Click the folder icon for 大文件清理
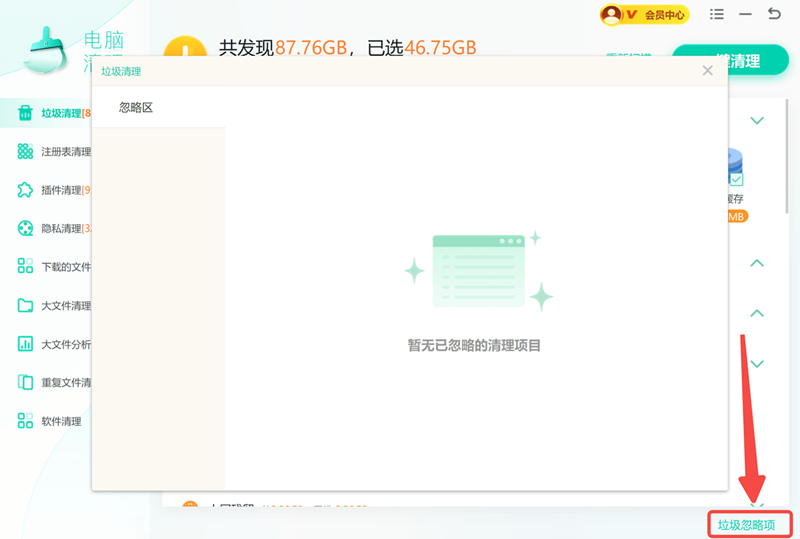Viewport: 800px width, 539px height. (25, 305)
